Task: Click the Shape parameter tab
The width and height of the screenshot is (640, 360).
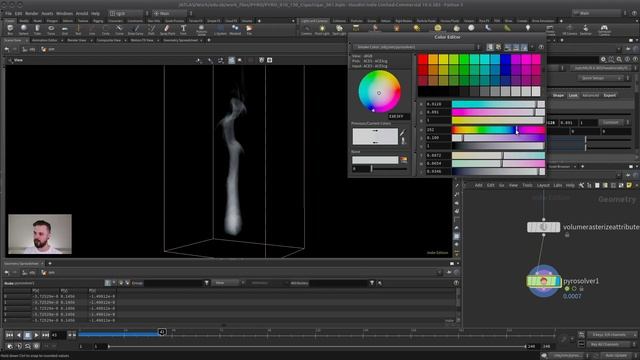Action: [558, 96]
